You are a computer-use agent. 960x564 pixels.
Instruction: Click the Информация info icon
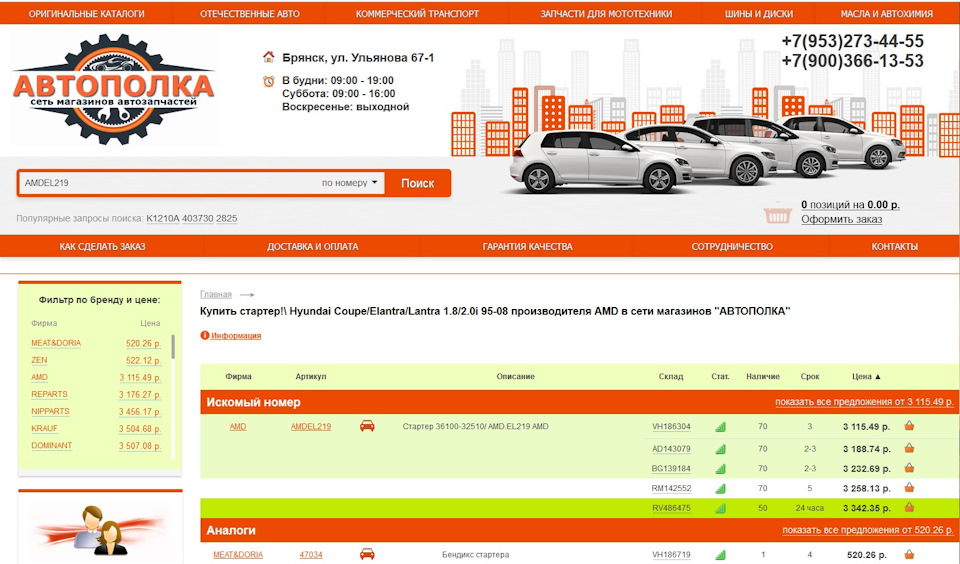[x=204, y=335]
